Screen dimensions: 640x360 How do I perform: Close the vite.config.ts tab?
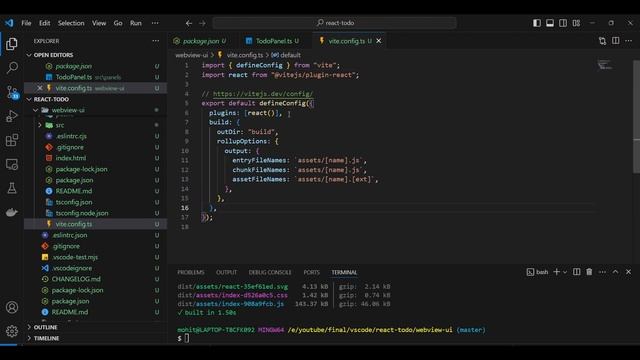tap(379, 41)
